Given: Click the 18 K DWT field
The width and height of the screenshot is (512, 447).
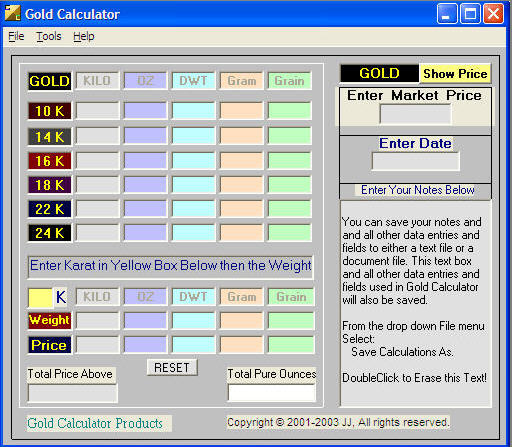Looking at the screenshot, I should [193, 185].
